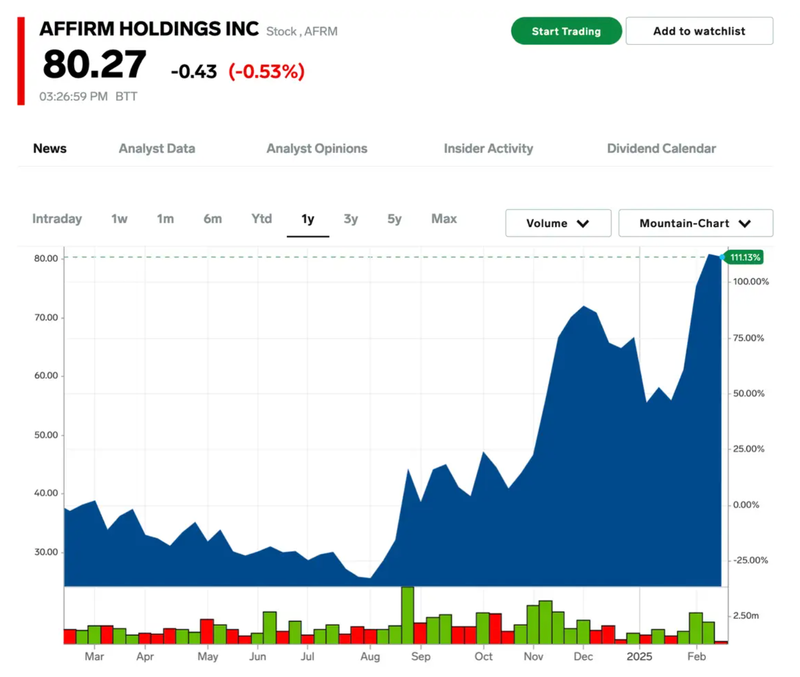The image size is (800, 677).
Task: Select the Ytd range
Action: (x=261, y=219)
